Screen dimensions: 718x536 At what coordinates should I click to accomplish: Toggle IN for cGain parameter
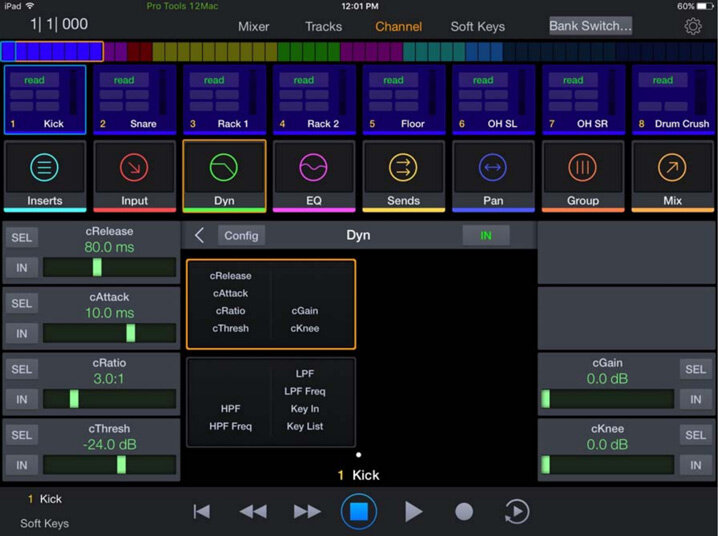(696, 400)
